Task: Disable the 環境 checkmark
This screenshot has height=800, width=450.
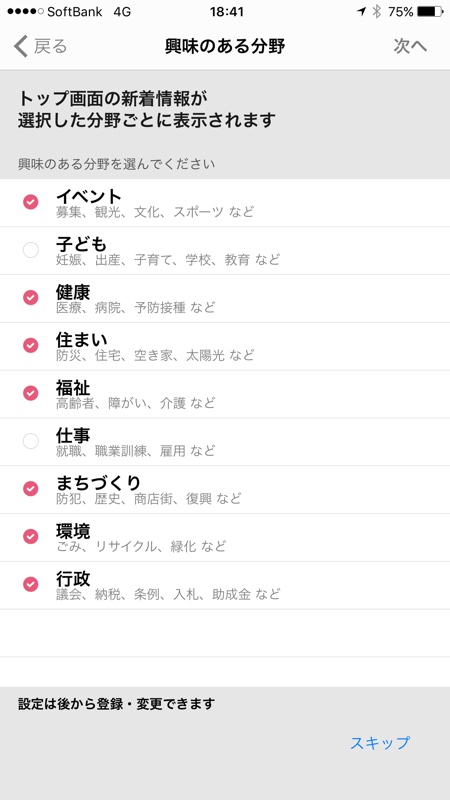Action: (x=31, y=536)
